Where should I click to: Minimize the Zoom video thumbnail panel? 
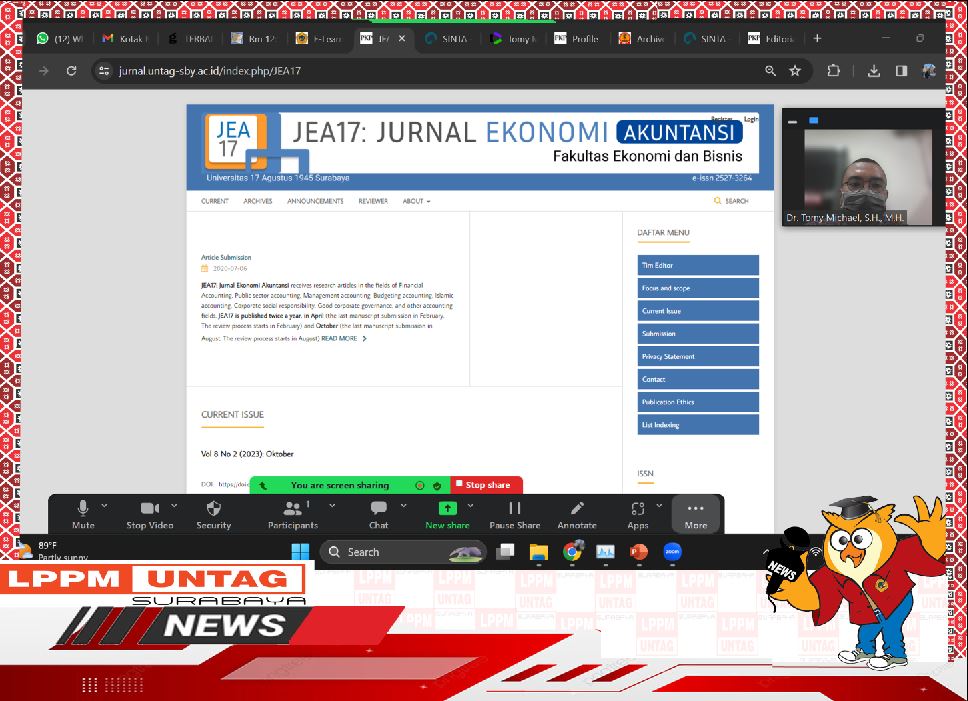click(793, 122)
